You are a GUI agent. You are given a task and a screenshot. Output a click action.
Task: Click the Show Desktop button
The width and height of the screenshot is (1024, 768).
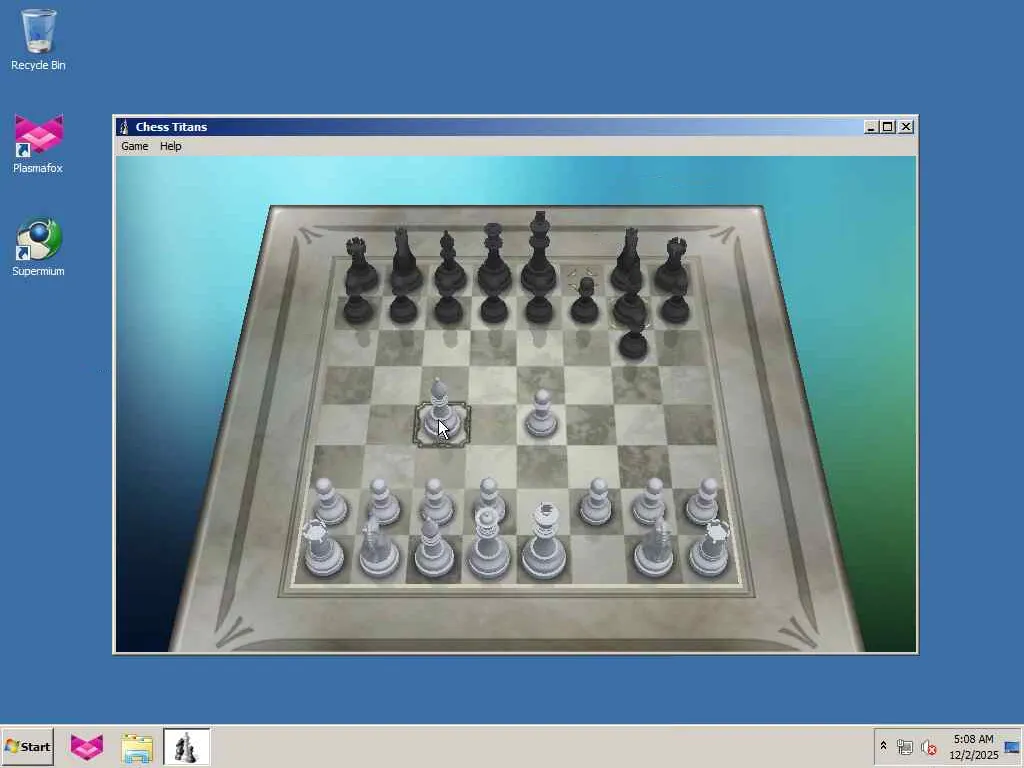tap(1012, 746)
